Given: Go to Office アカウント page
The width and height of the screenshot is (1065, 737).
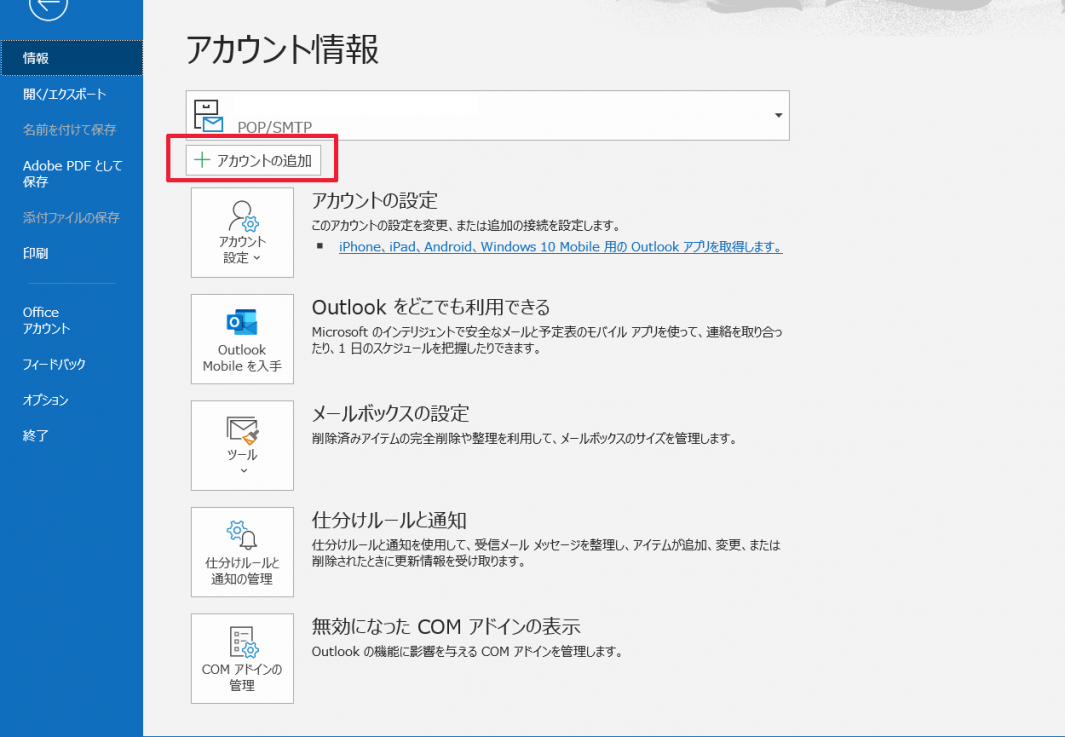Looking at the screenshot, I should pos(47,320).
